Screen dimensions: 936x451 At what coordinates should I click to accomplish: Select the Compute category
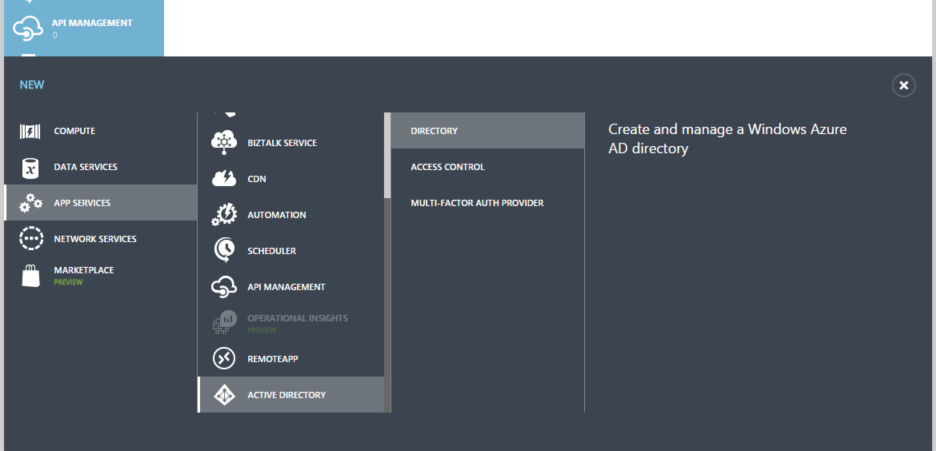pos(100,131)
